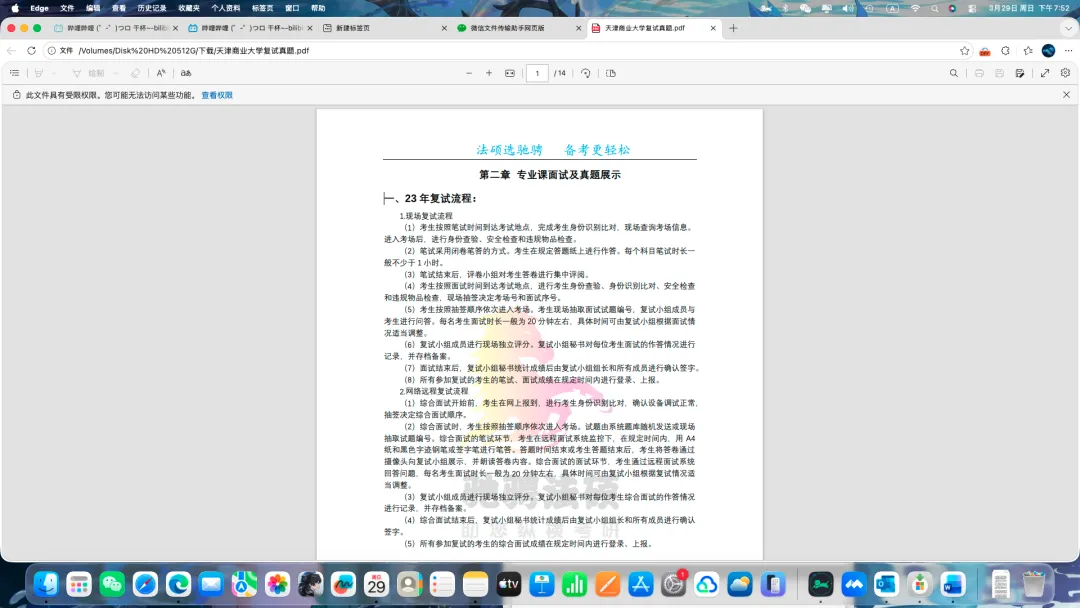Toggle fit-to-width page display
This screenshot has height=608, width=1080.
coord(511,72)
